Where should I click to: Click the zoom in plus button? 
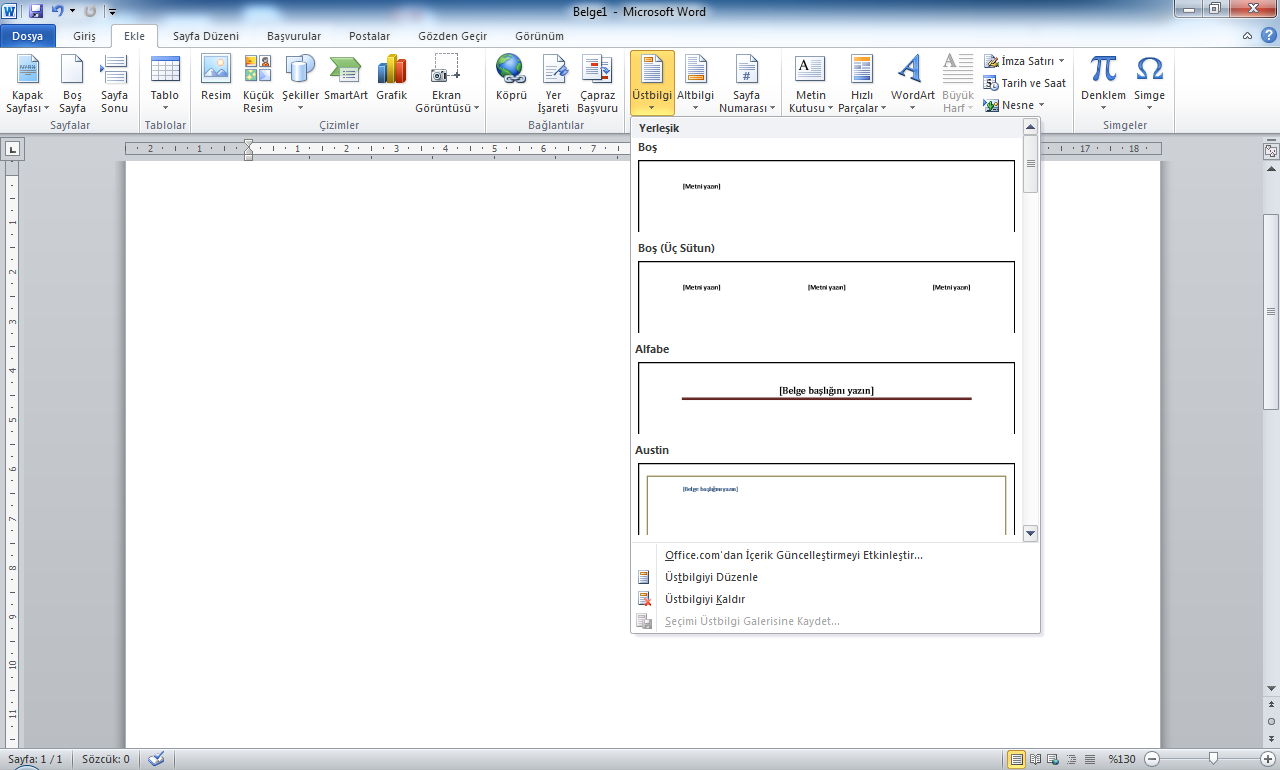[x=1268, y=759]
